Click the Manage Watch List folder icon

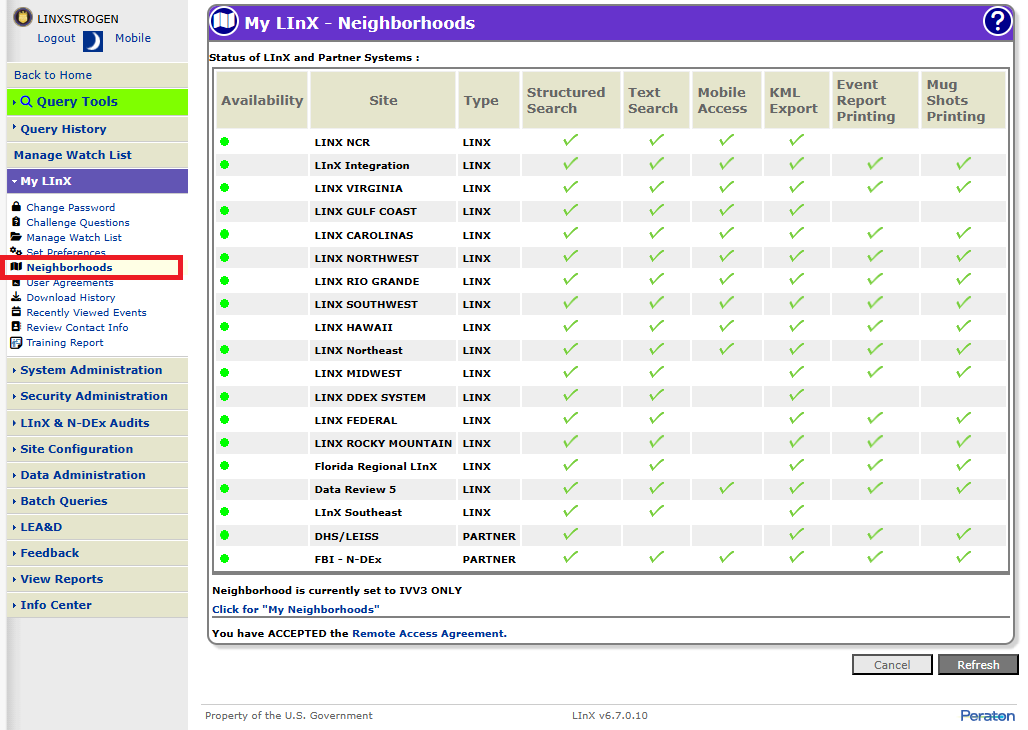coord(16,237)
